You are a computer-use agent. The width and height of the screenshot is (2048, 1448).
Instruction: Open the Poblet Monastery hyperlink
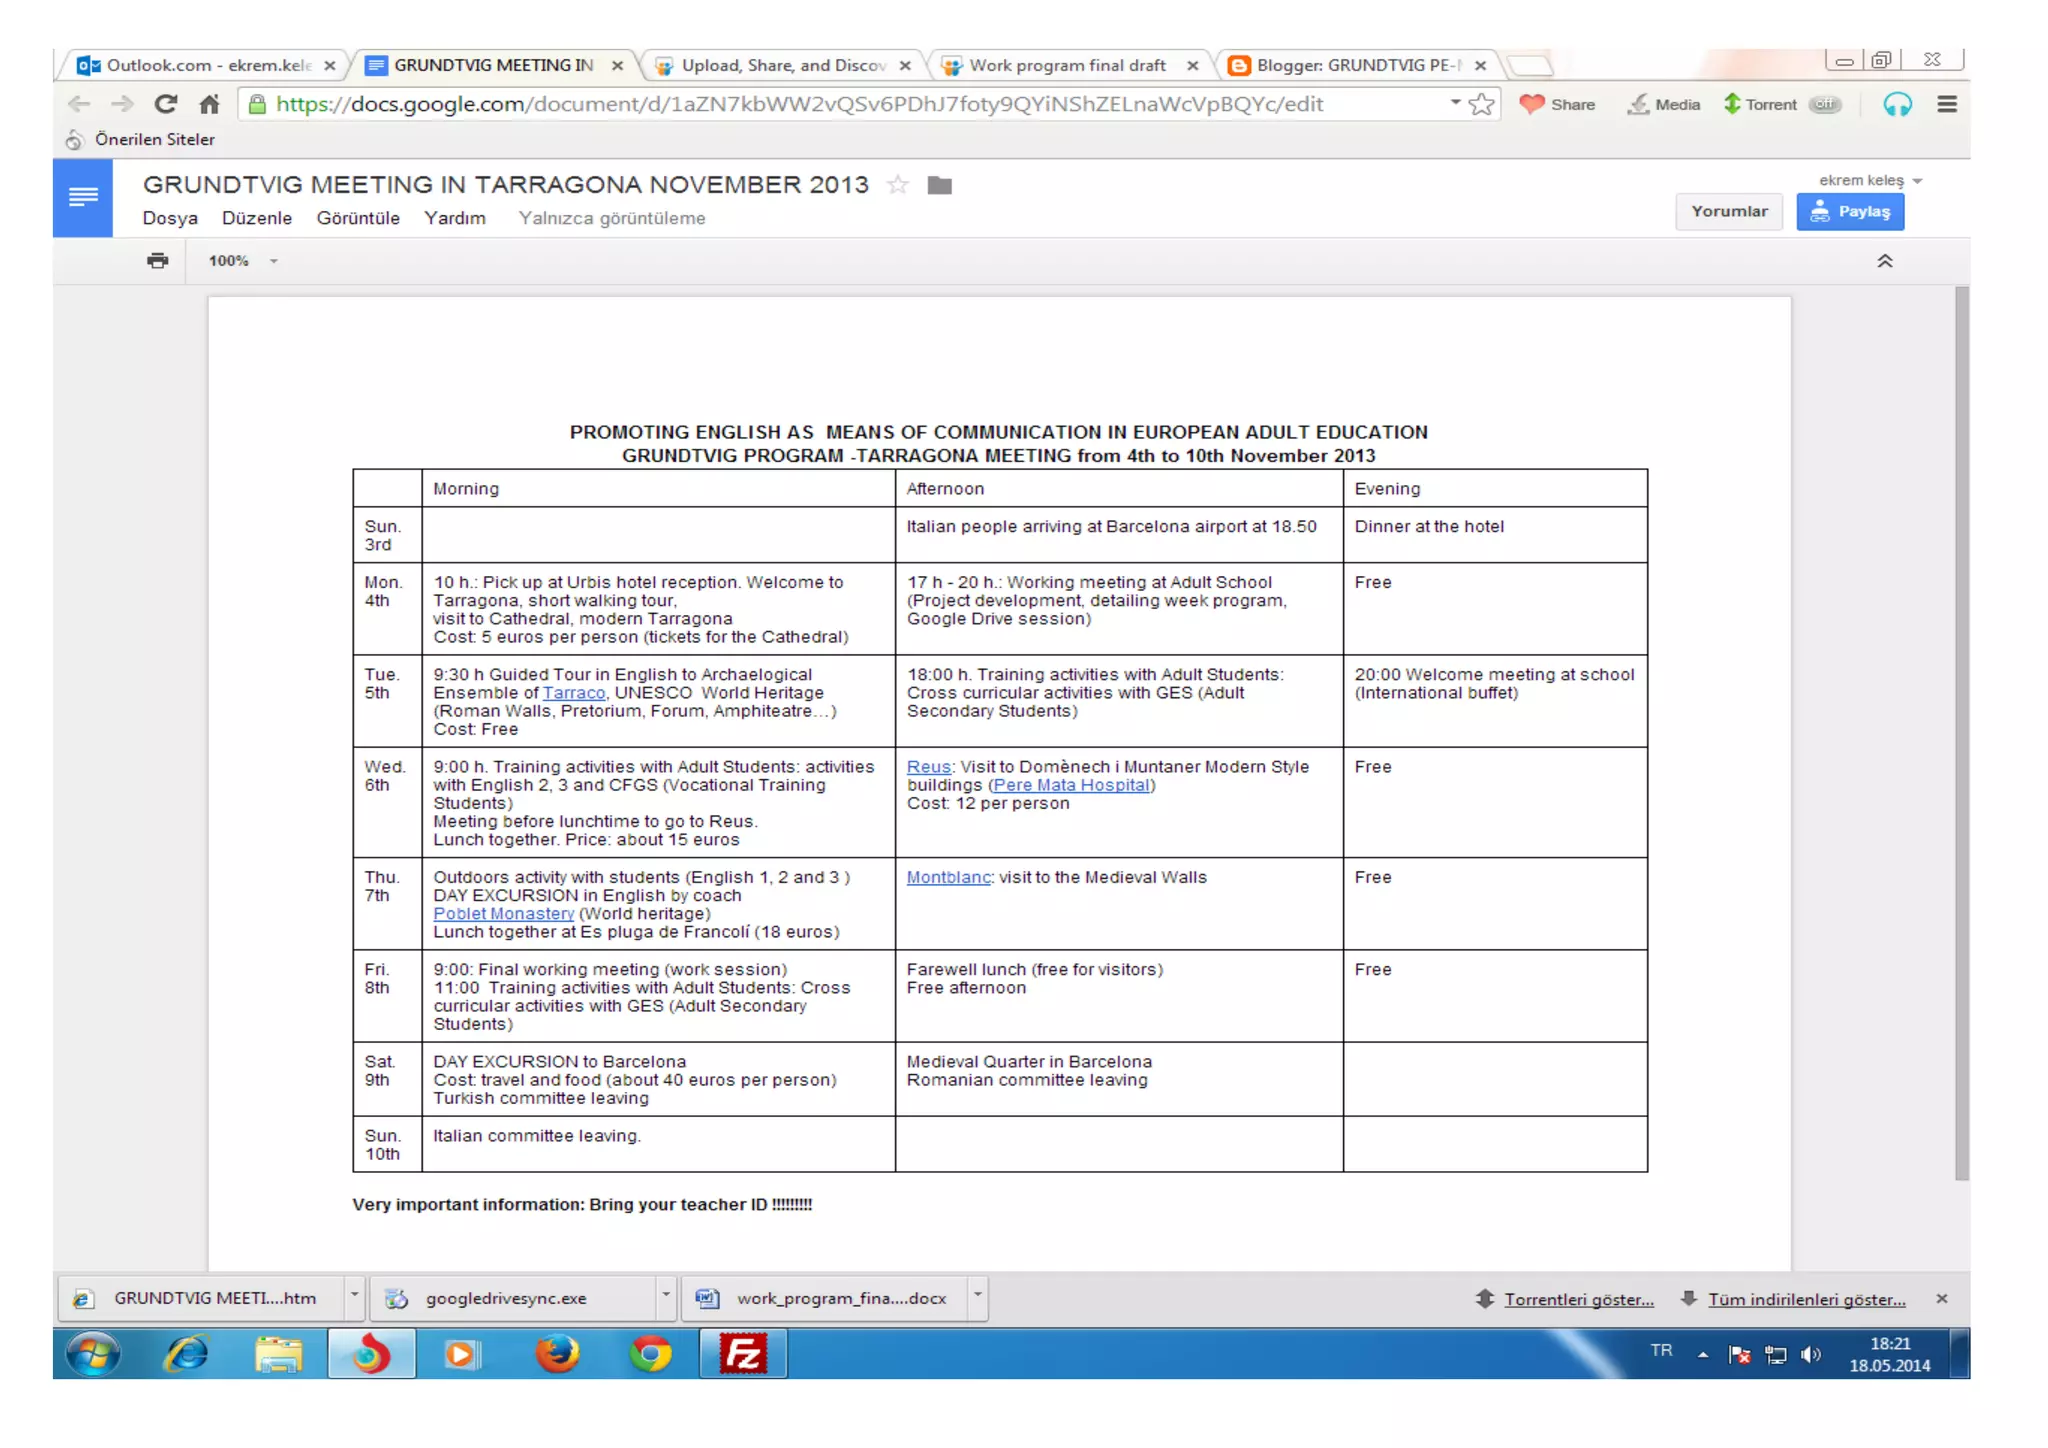(x=503, y=913)
